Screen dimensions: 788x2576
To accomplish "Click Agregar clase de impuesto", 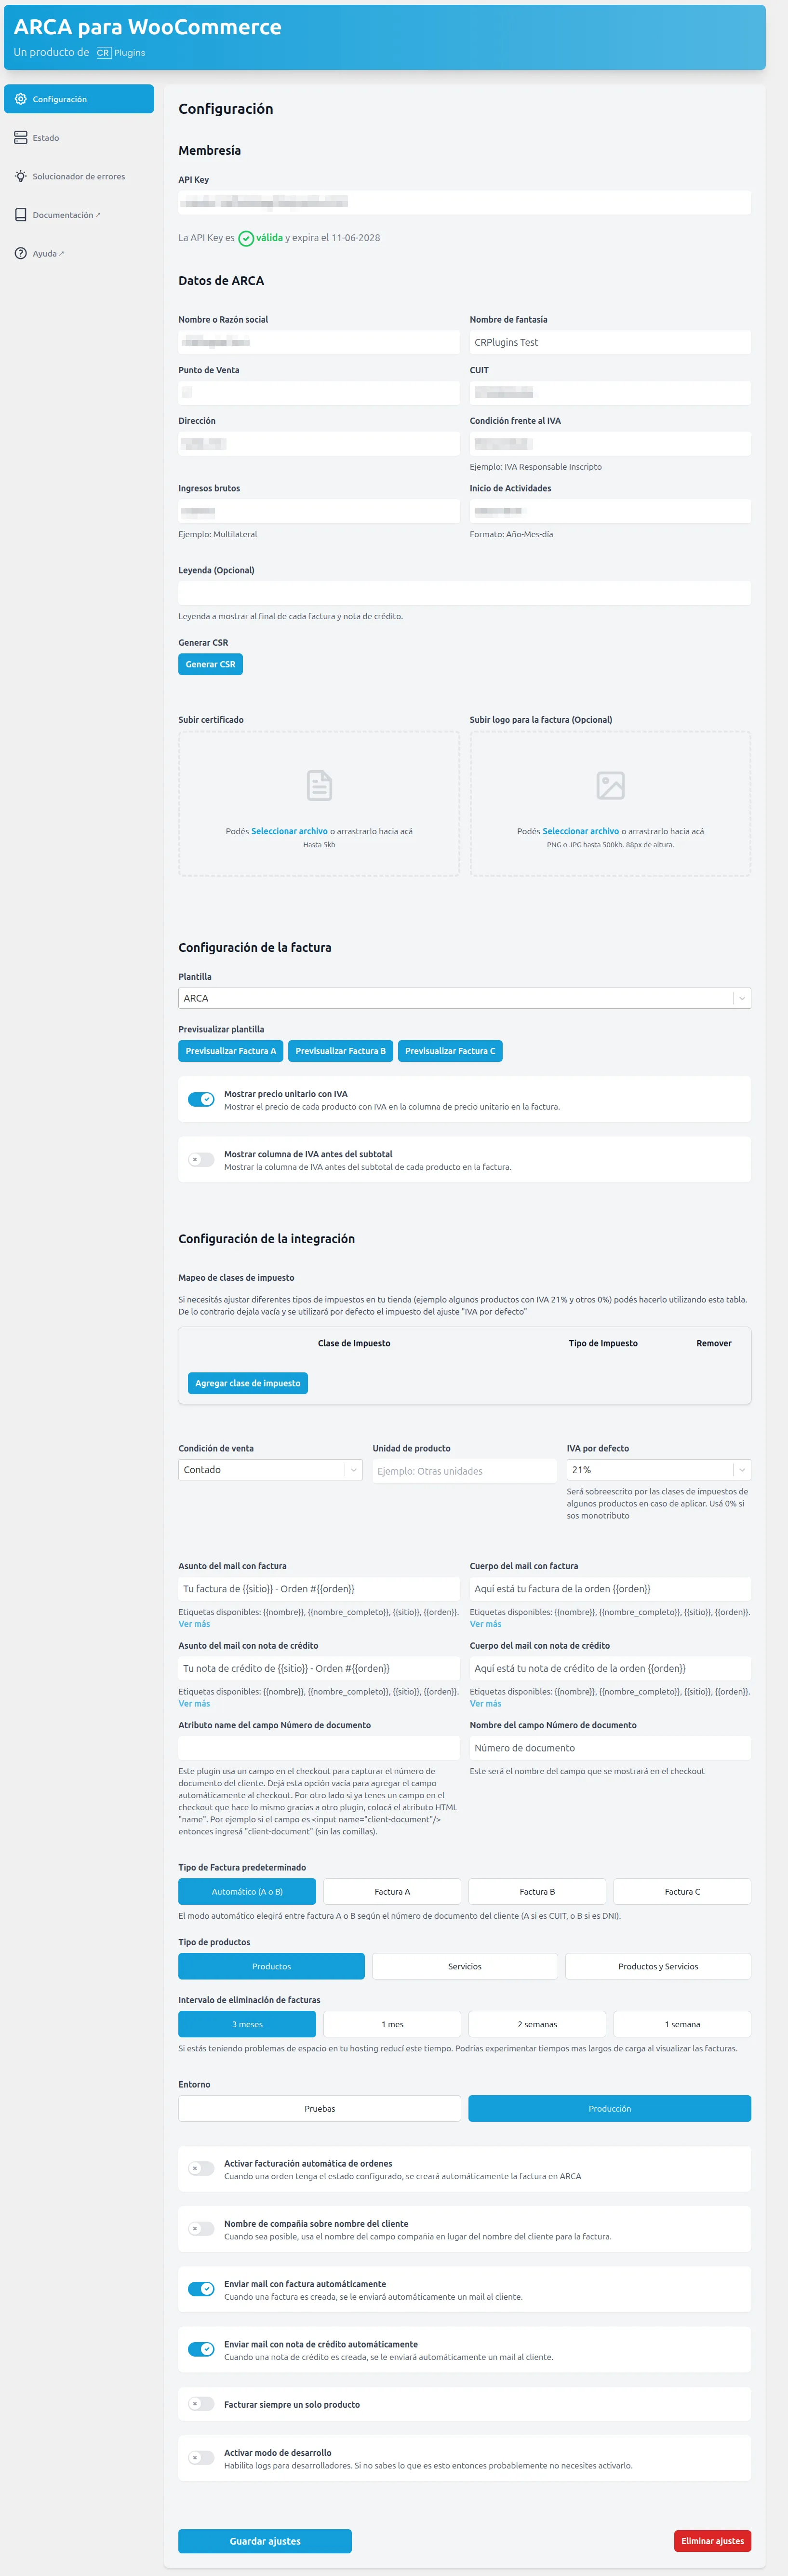I will [x=248, y=1383].
